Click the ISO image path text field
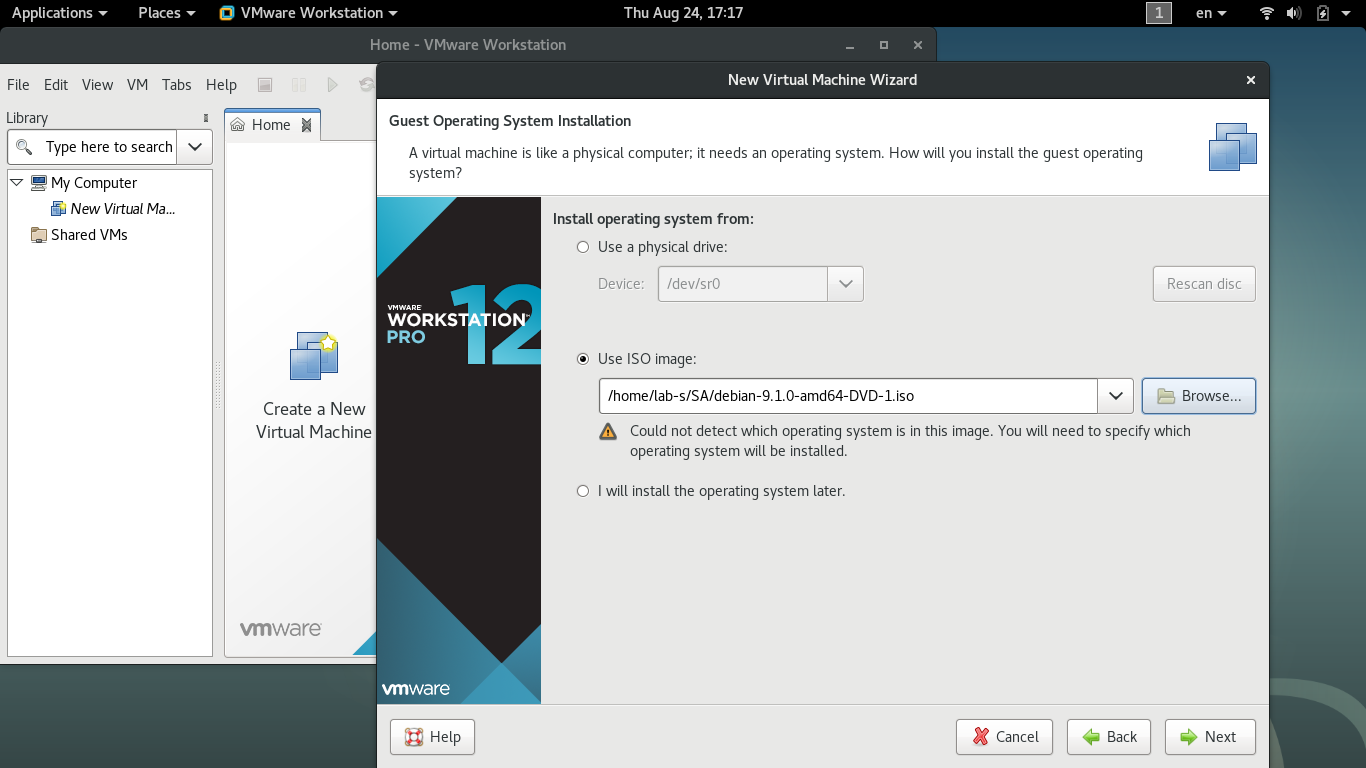Viewport: 1366px width, 768px height. (x=847, y=396)
